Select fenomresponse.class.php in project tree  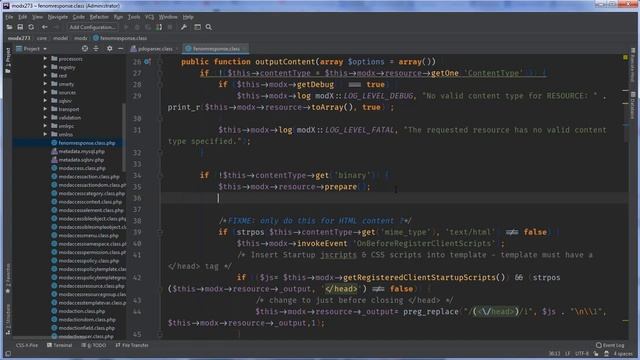(x=87, y=143)
